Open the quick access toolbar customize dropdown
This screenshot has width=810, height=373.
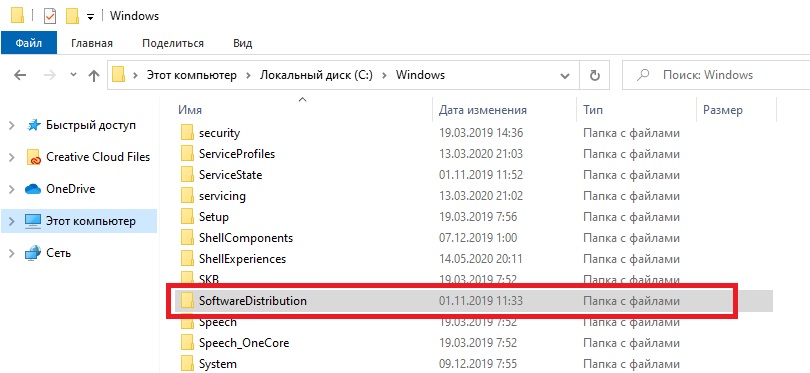[90, 17]
